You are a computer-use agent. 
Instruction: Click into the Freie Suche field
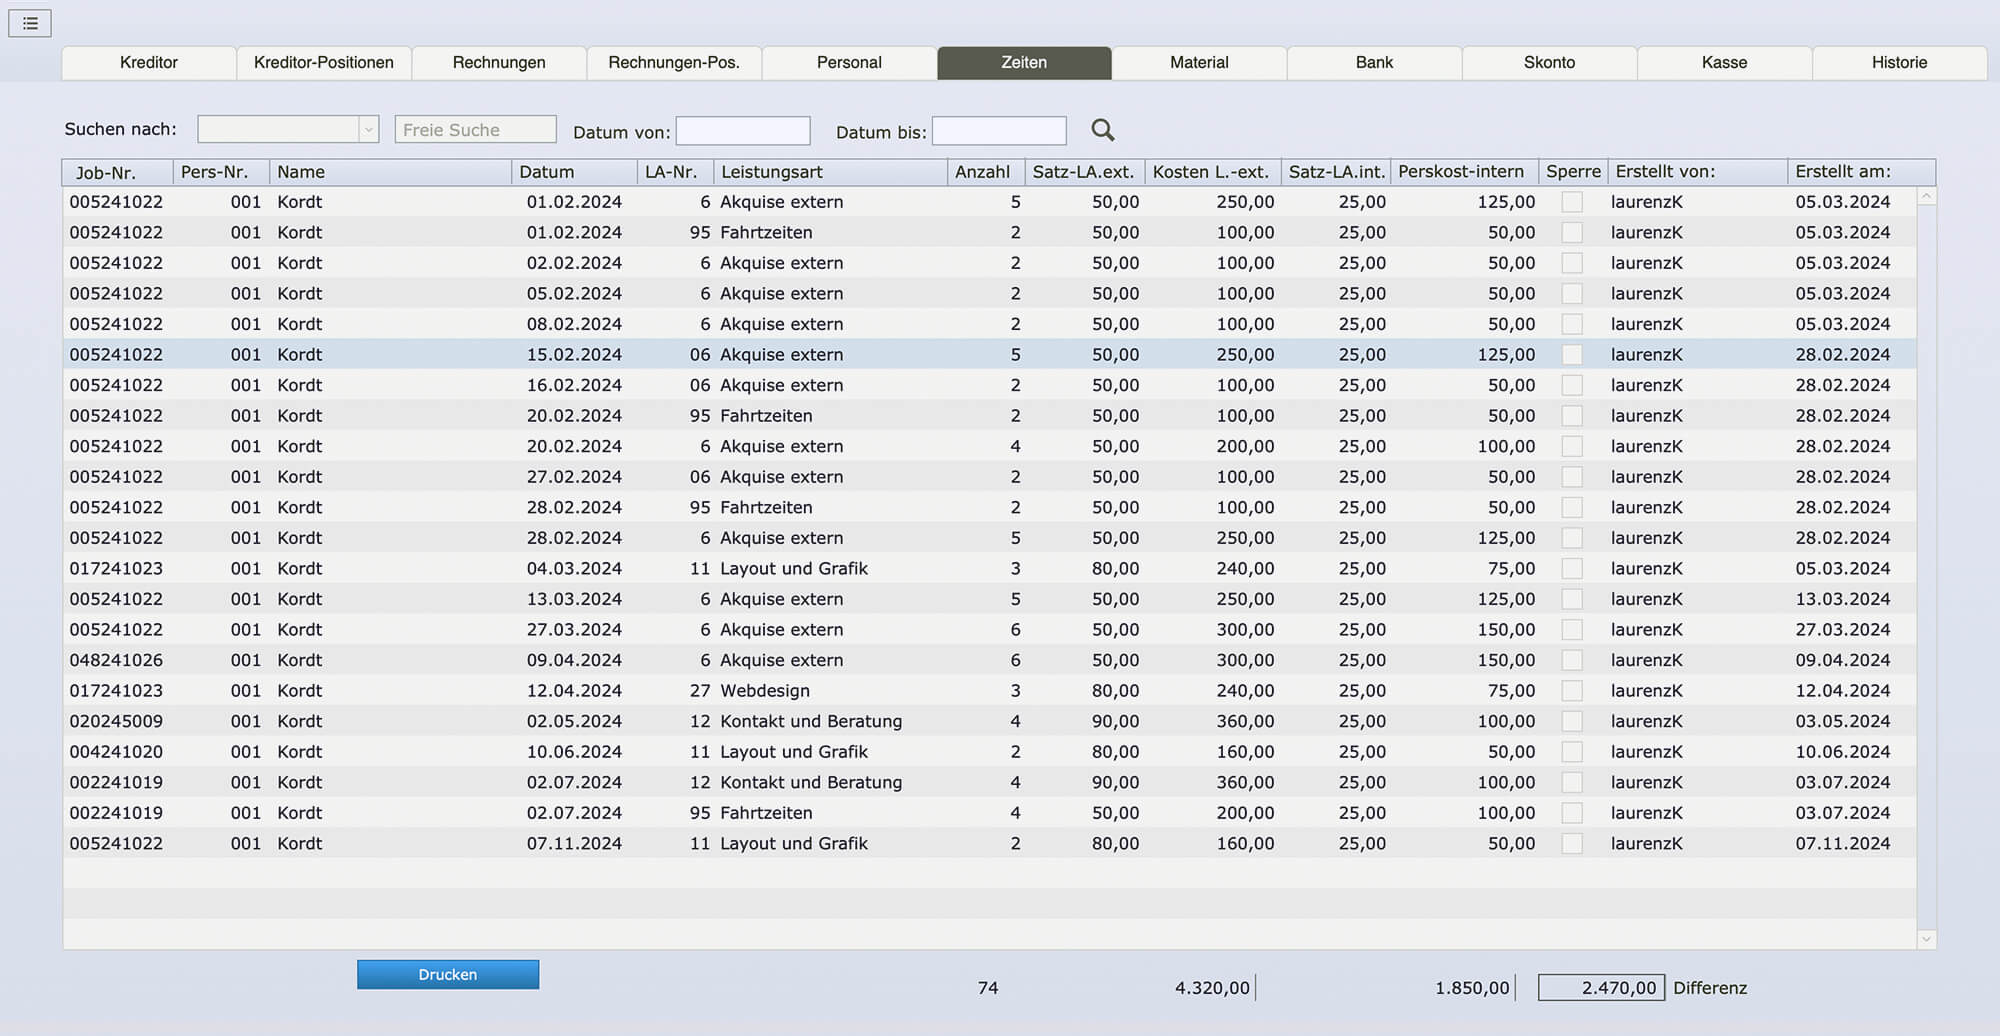click(x=476, y=129)
